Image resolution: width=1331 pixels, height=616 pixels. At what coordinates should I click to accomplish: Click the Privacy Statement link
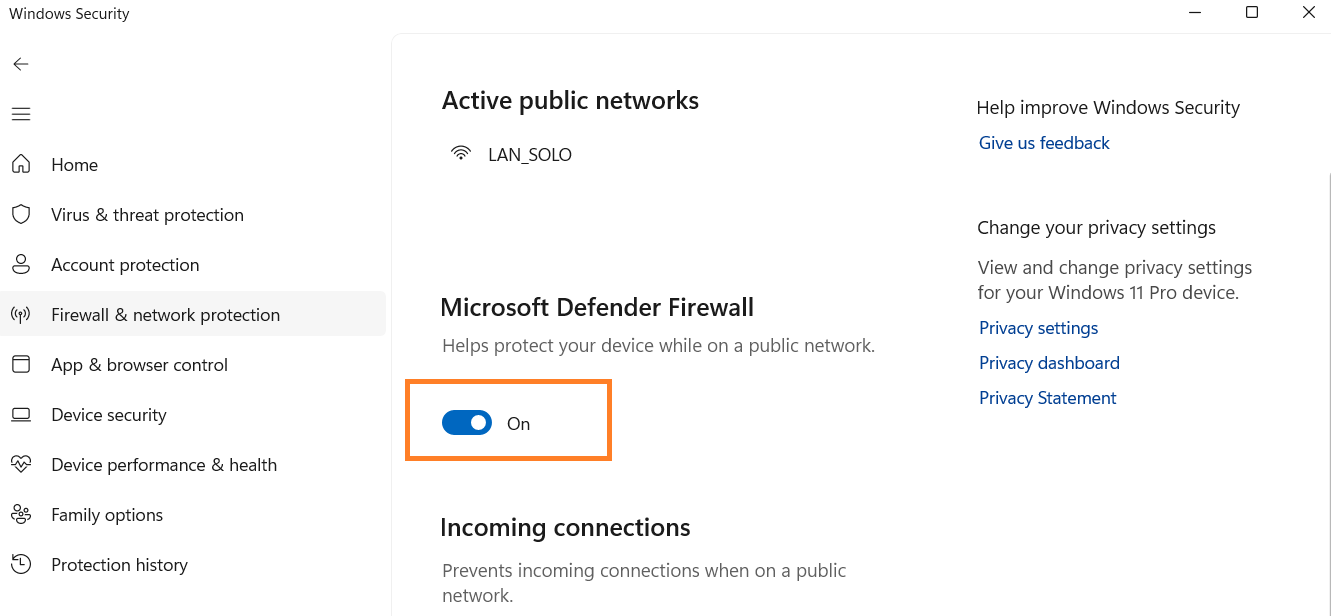tap(1047, 398)
